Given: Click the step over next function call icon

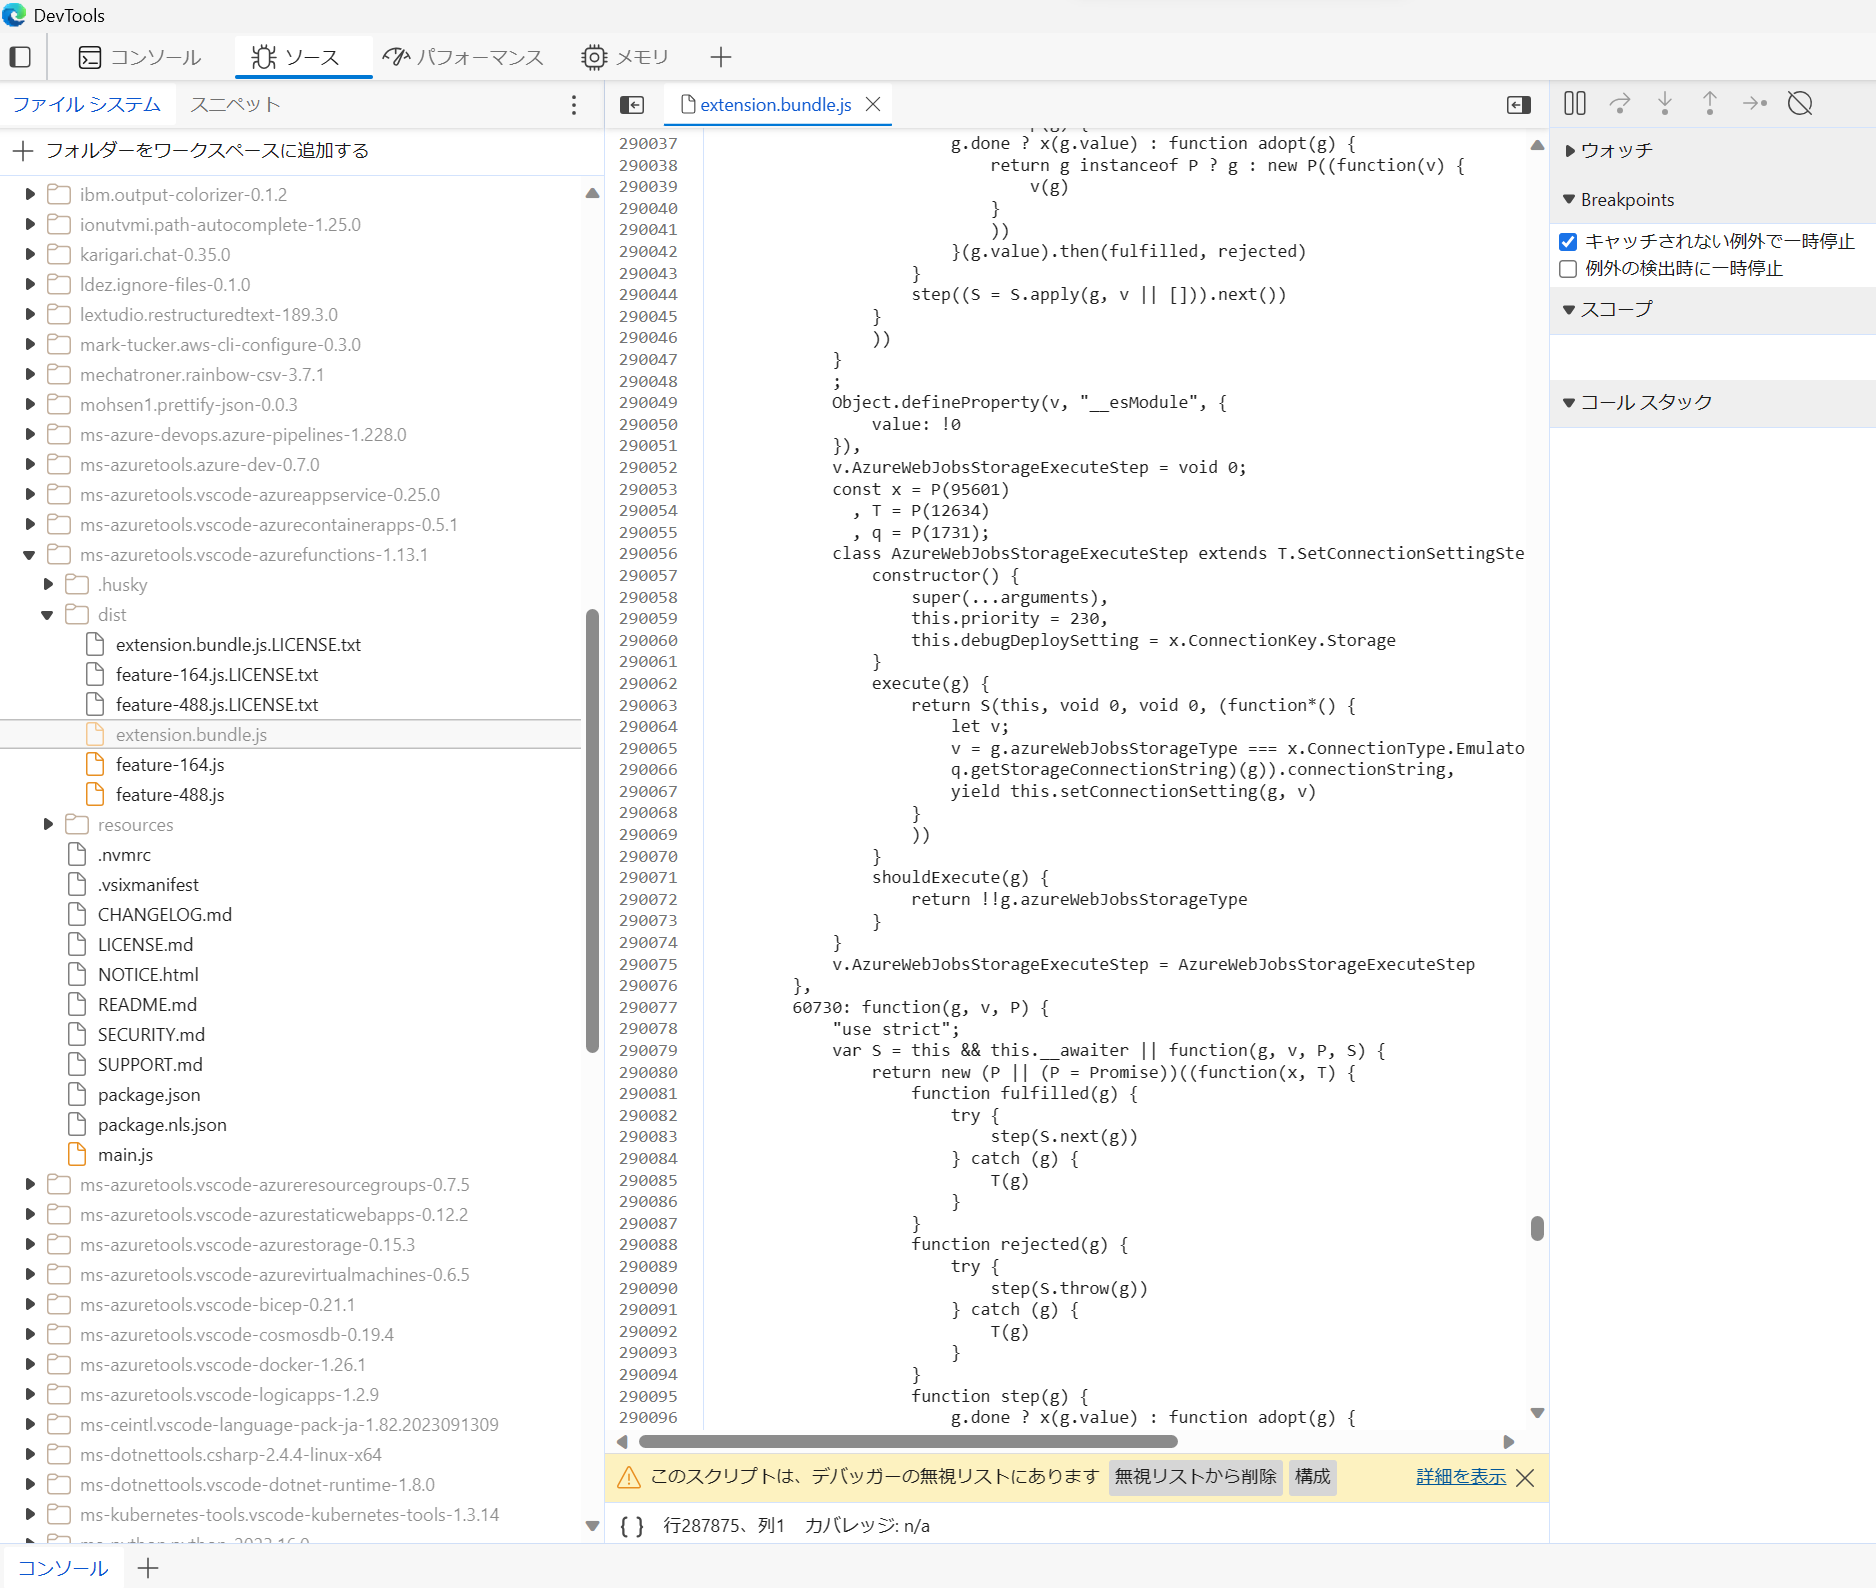Looking at the screenshot, I should point(1620,103).
